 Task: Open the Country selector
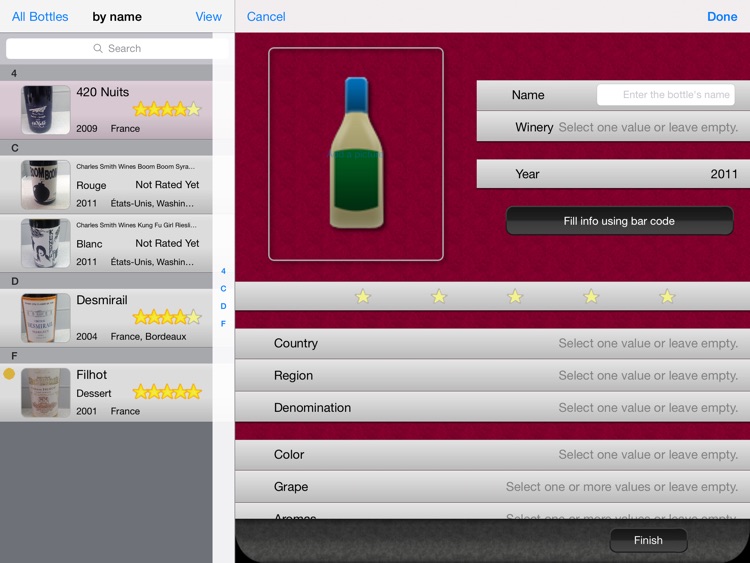(492, 343)
